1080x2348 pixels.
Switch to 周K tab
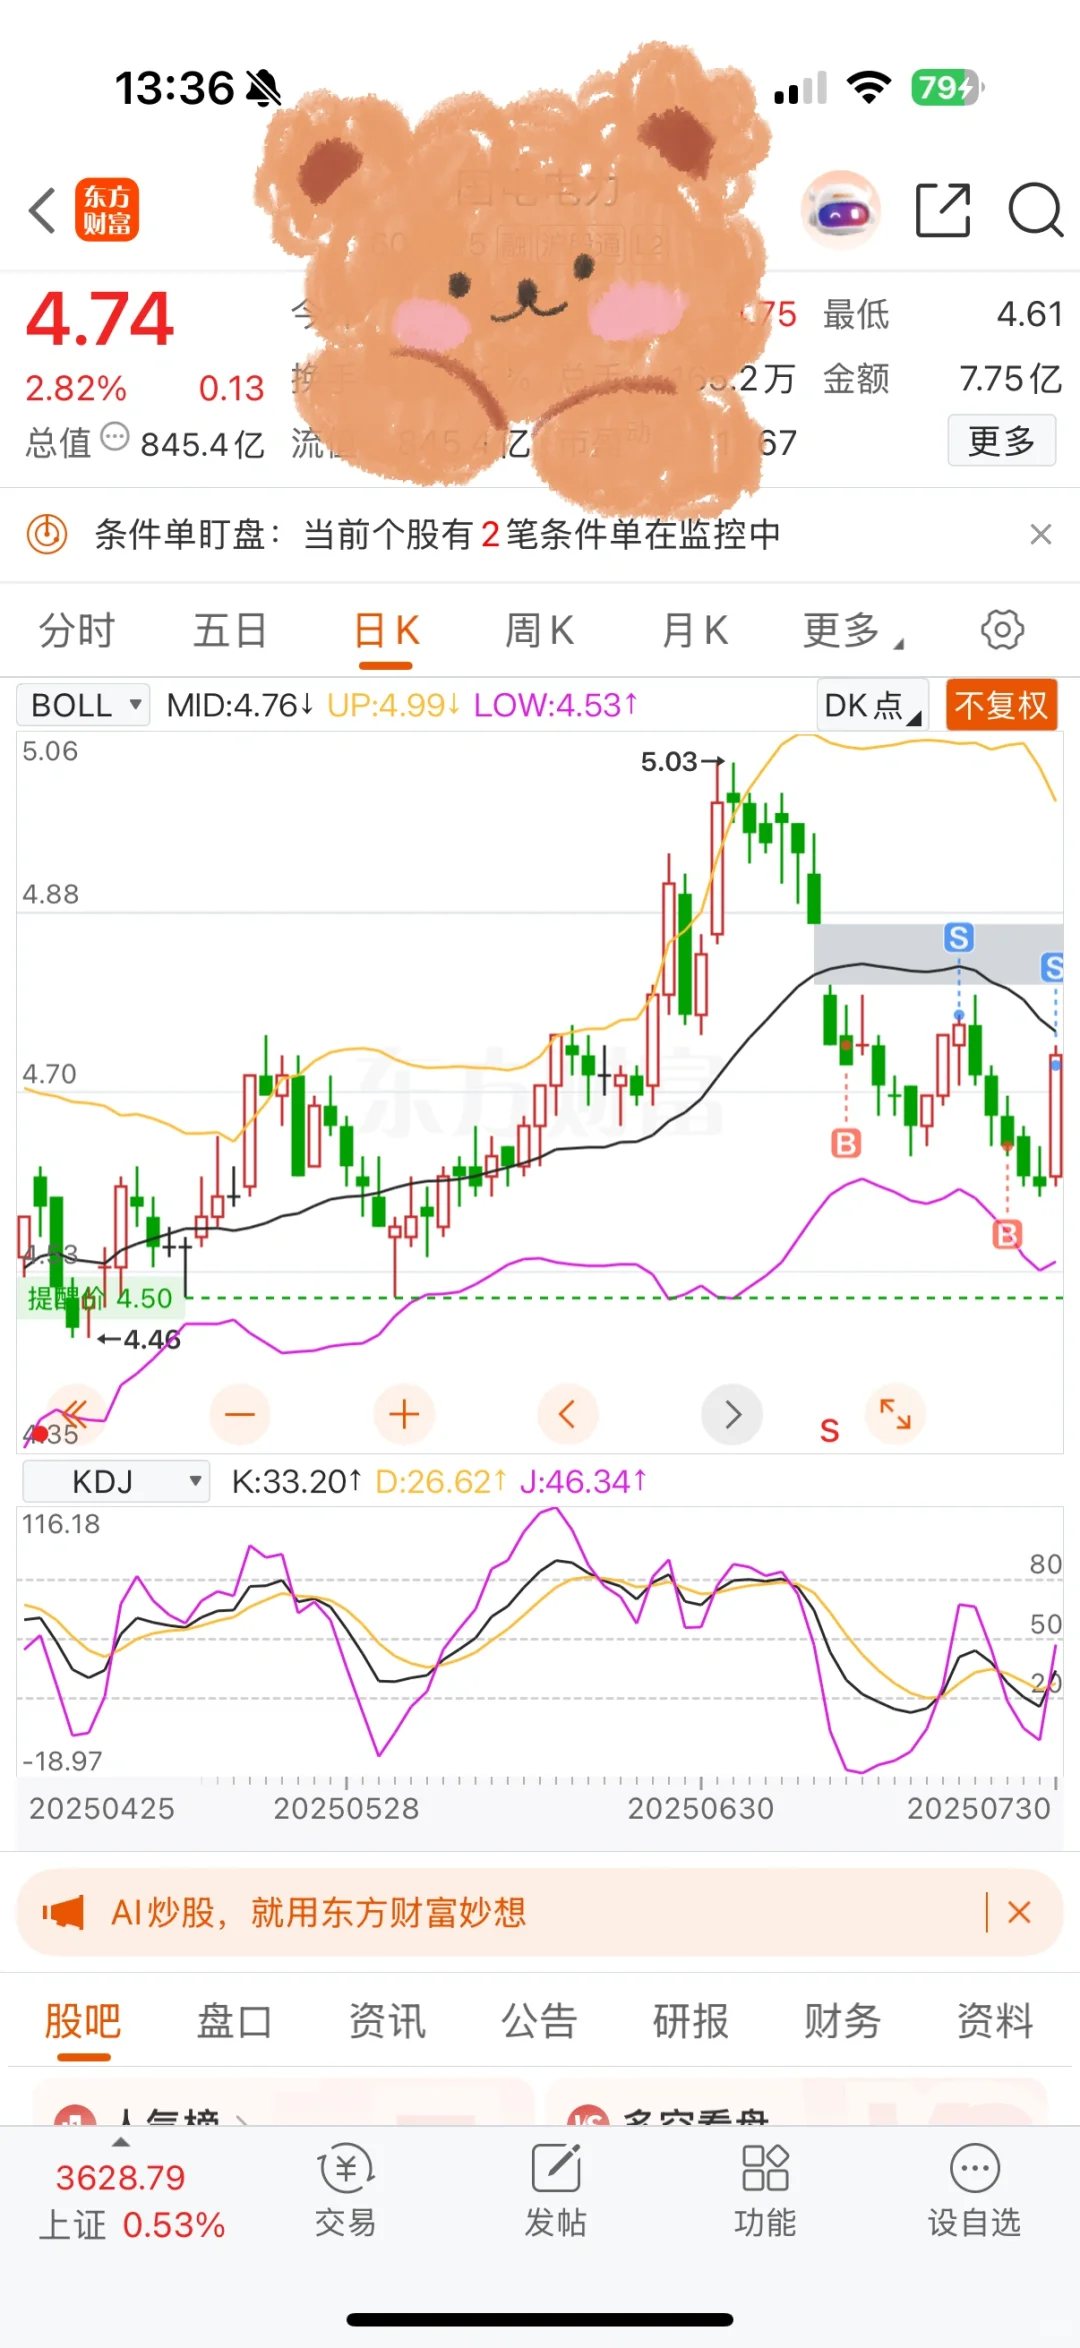[x=539, y=630]
